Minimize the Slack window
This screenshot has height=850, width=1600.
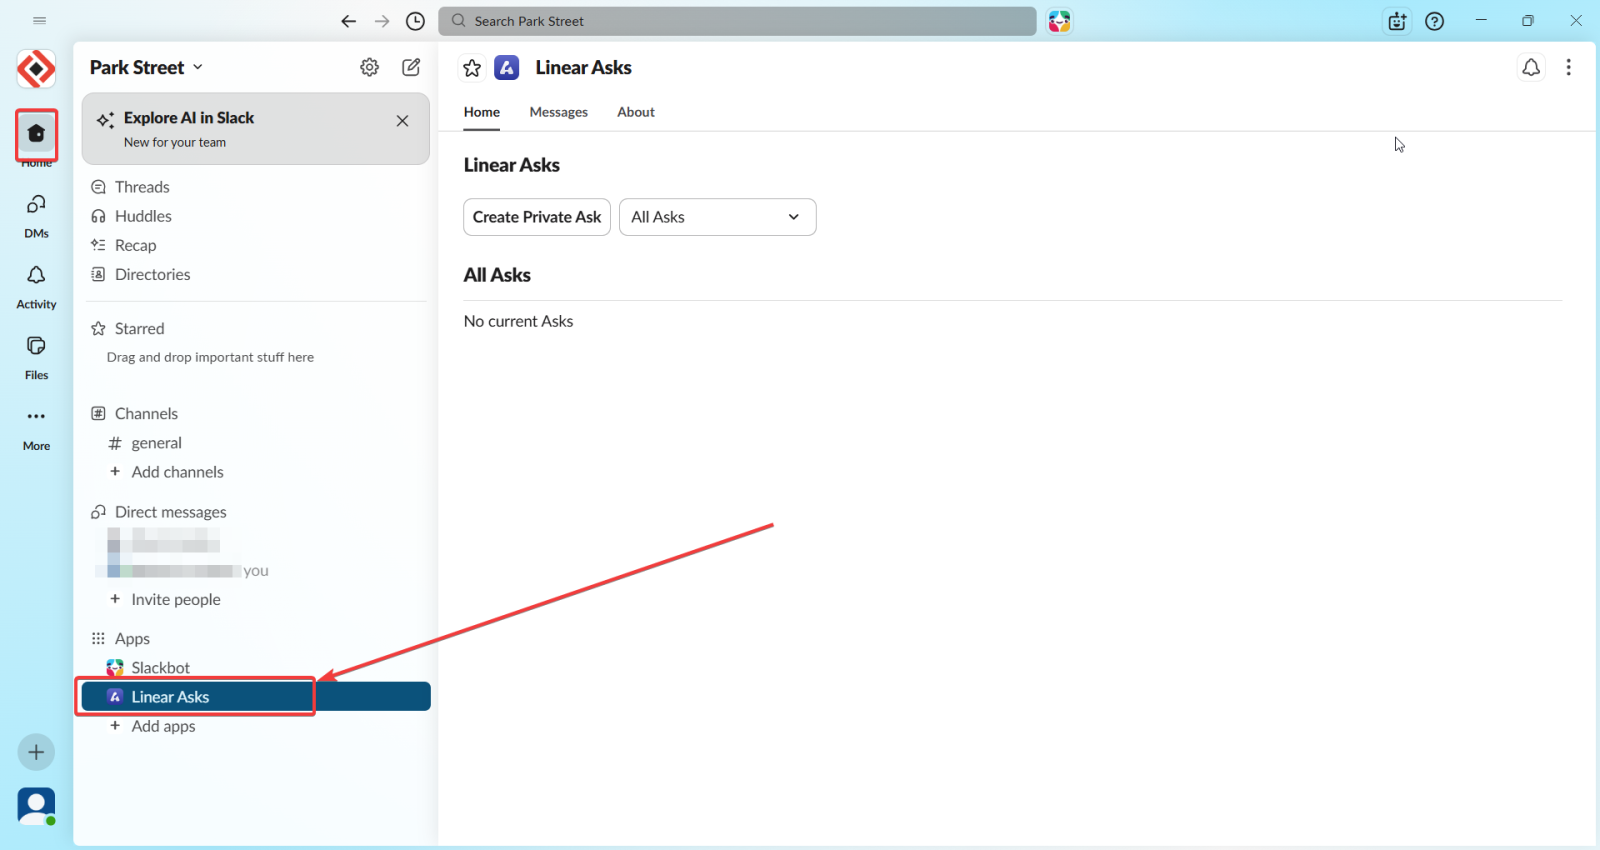[1481, 21]
